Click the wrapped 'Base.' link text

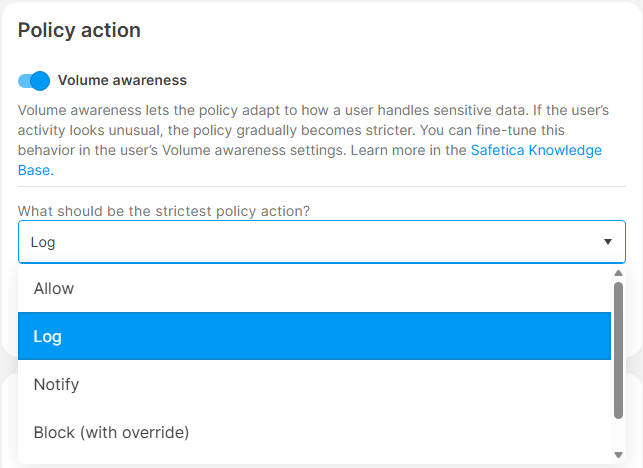(36, 170)
